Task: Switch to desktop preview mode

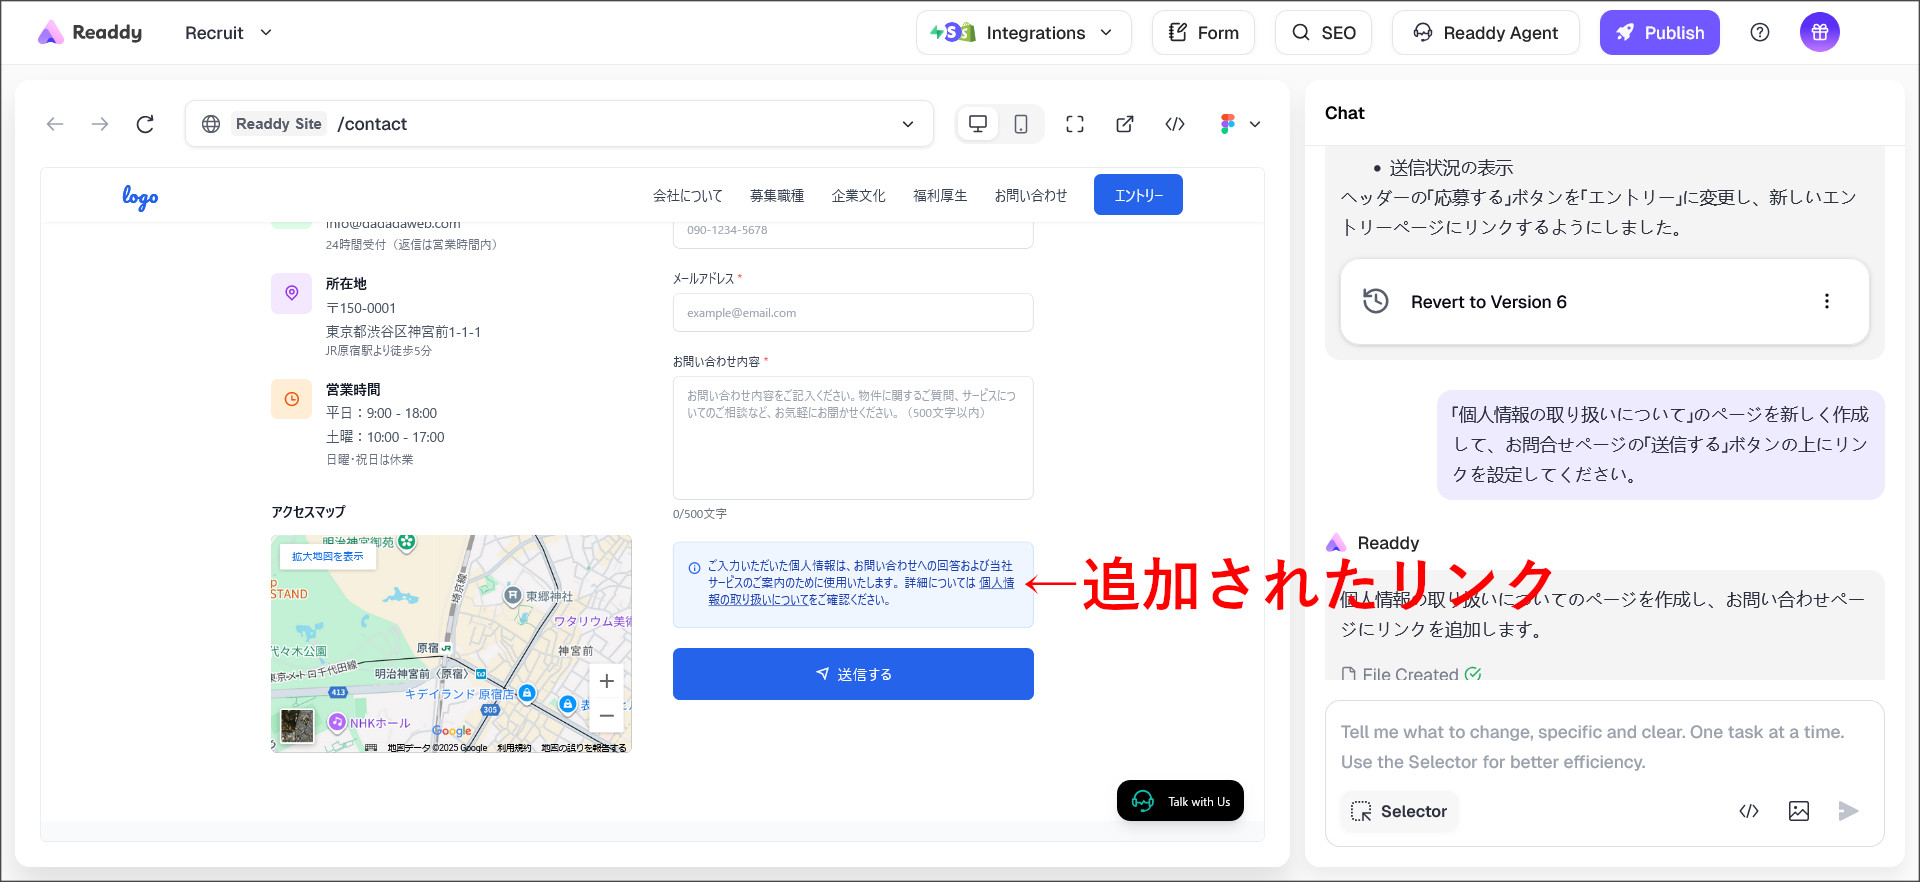Action: pos(978,124)
